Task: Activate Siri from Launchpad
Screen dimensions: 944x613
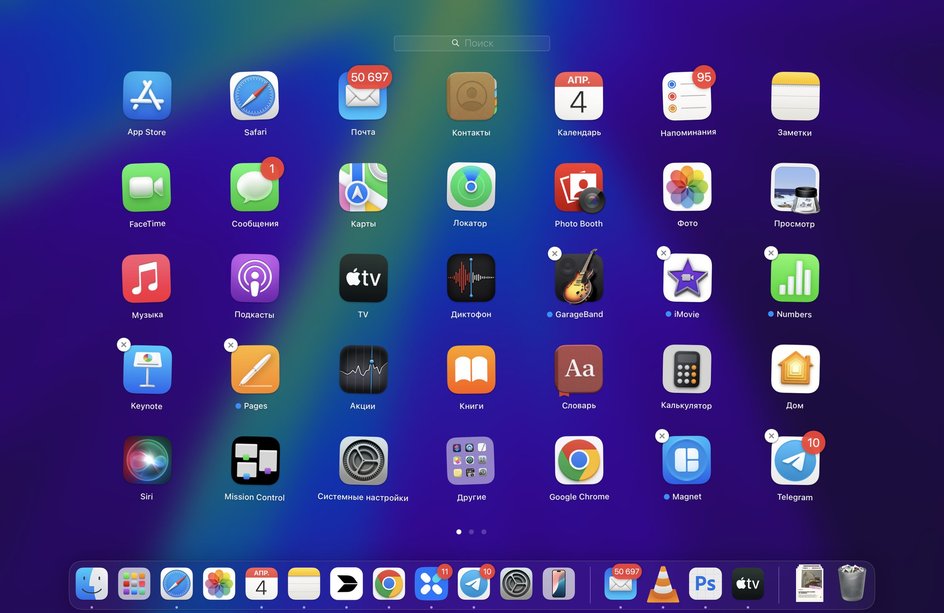Action: click(147, 461)
